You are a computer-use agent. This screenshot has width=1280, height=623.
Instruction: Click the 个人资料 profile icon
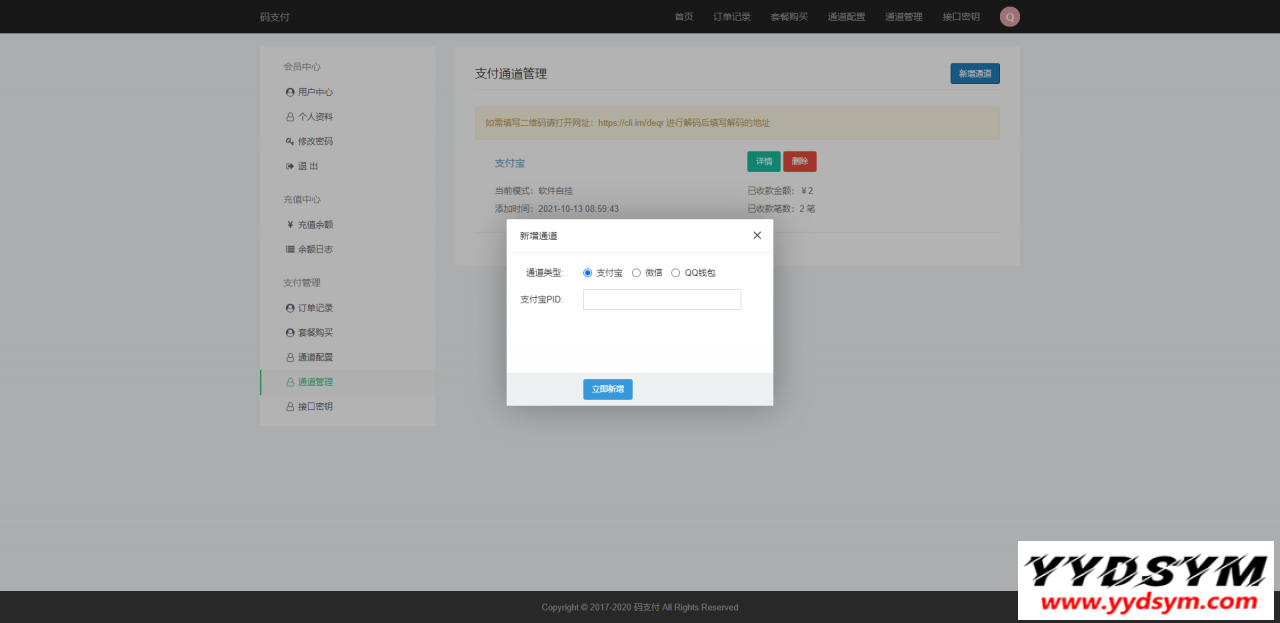290,117
